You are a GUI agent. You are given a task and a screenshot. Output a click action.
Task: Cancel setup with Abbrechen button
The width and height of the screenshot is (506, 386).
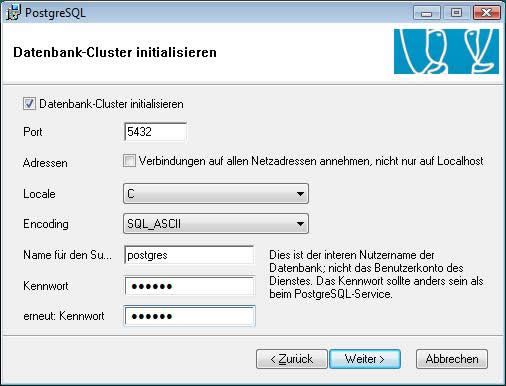pos(452,359)
